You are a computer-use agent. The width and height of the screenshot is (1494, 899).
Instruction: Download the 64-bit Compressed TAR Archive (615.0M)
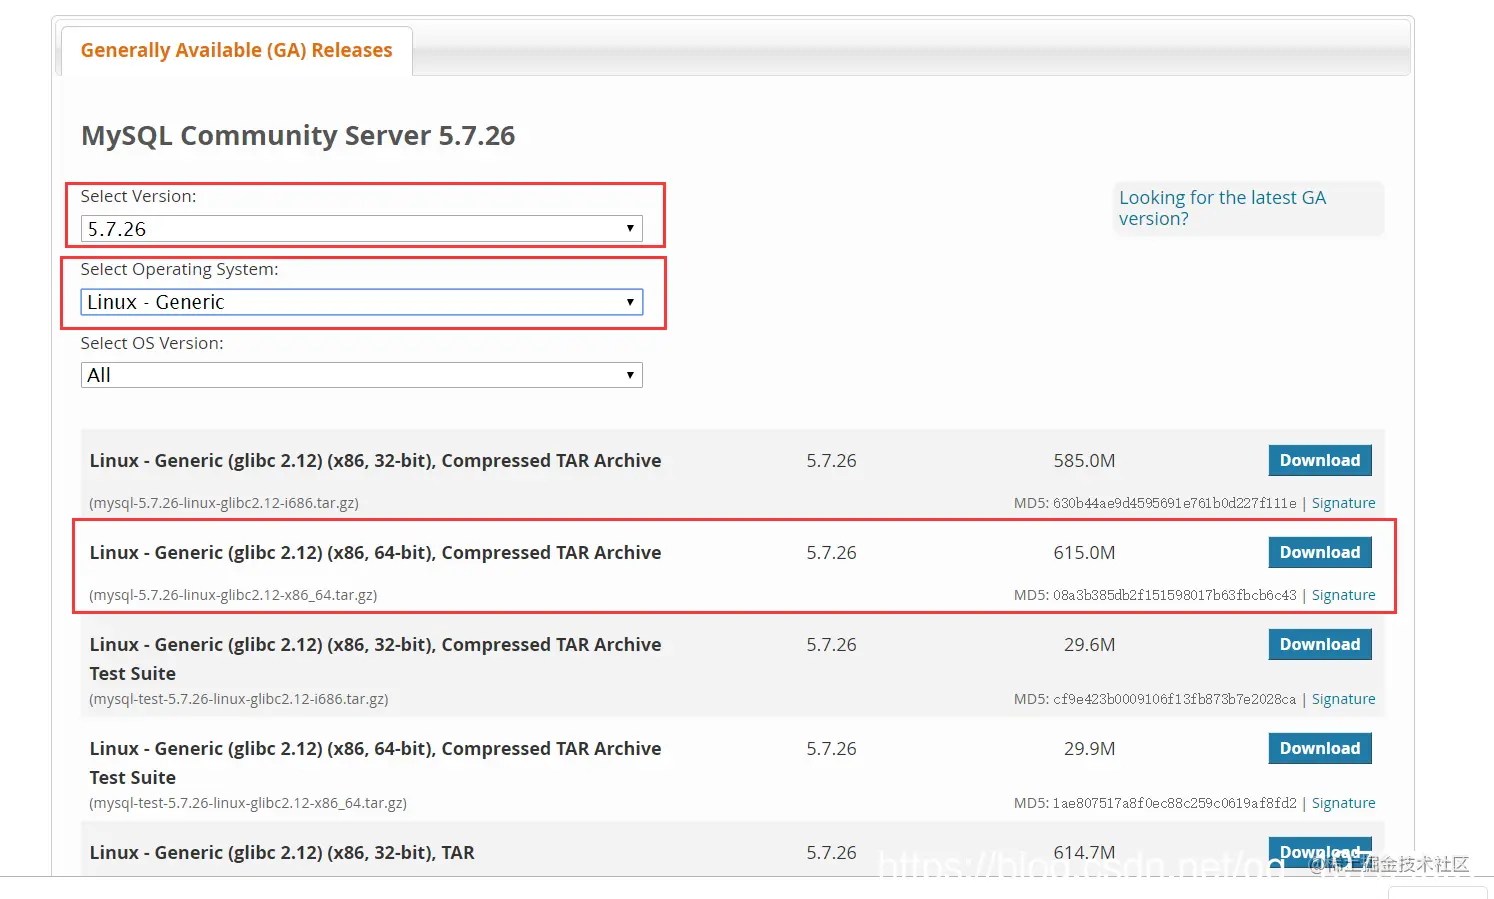pos(1320,552)
